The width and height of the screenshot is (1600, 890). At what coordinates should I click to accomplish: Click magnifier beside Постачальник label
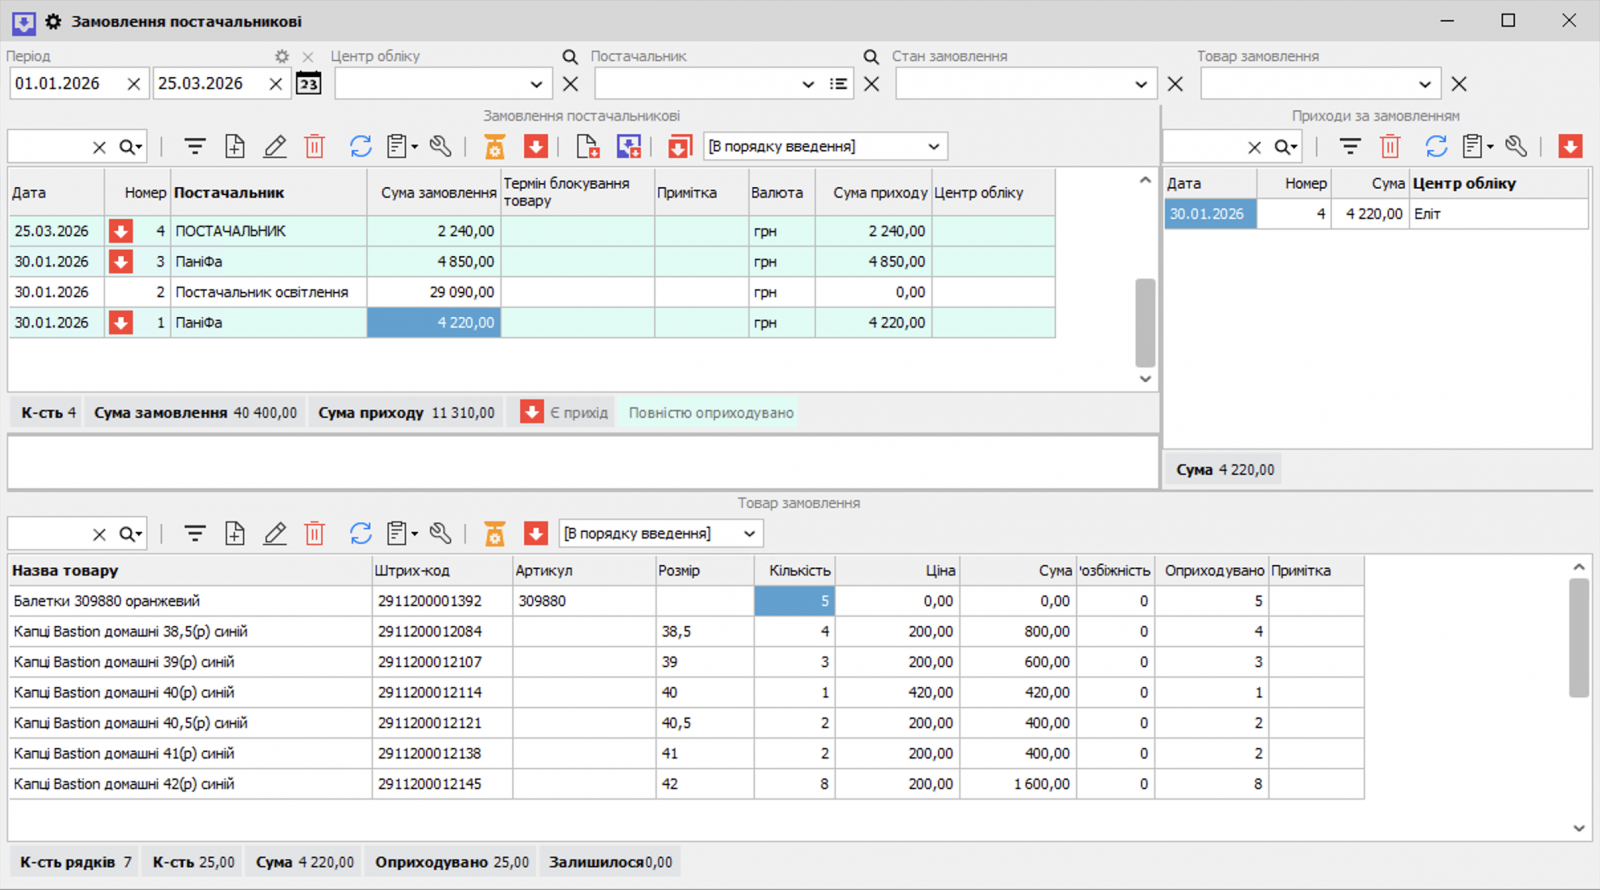click(871, 57)
